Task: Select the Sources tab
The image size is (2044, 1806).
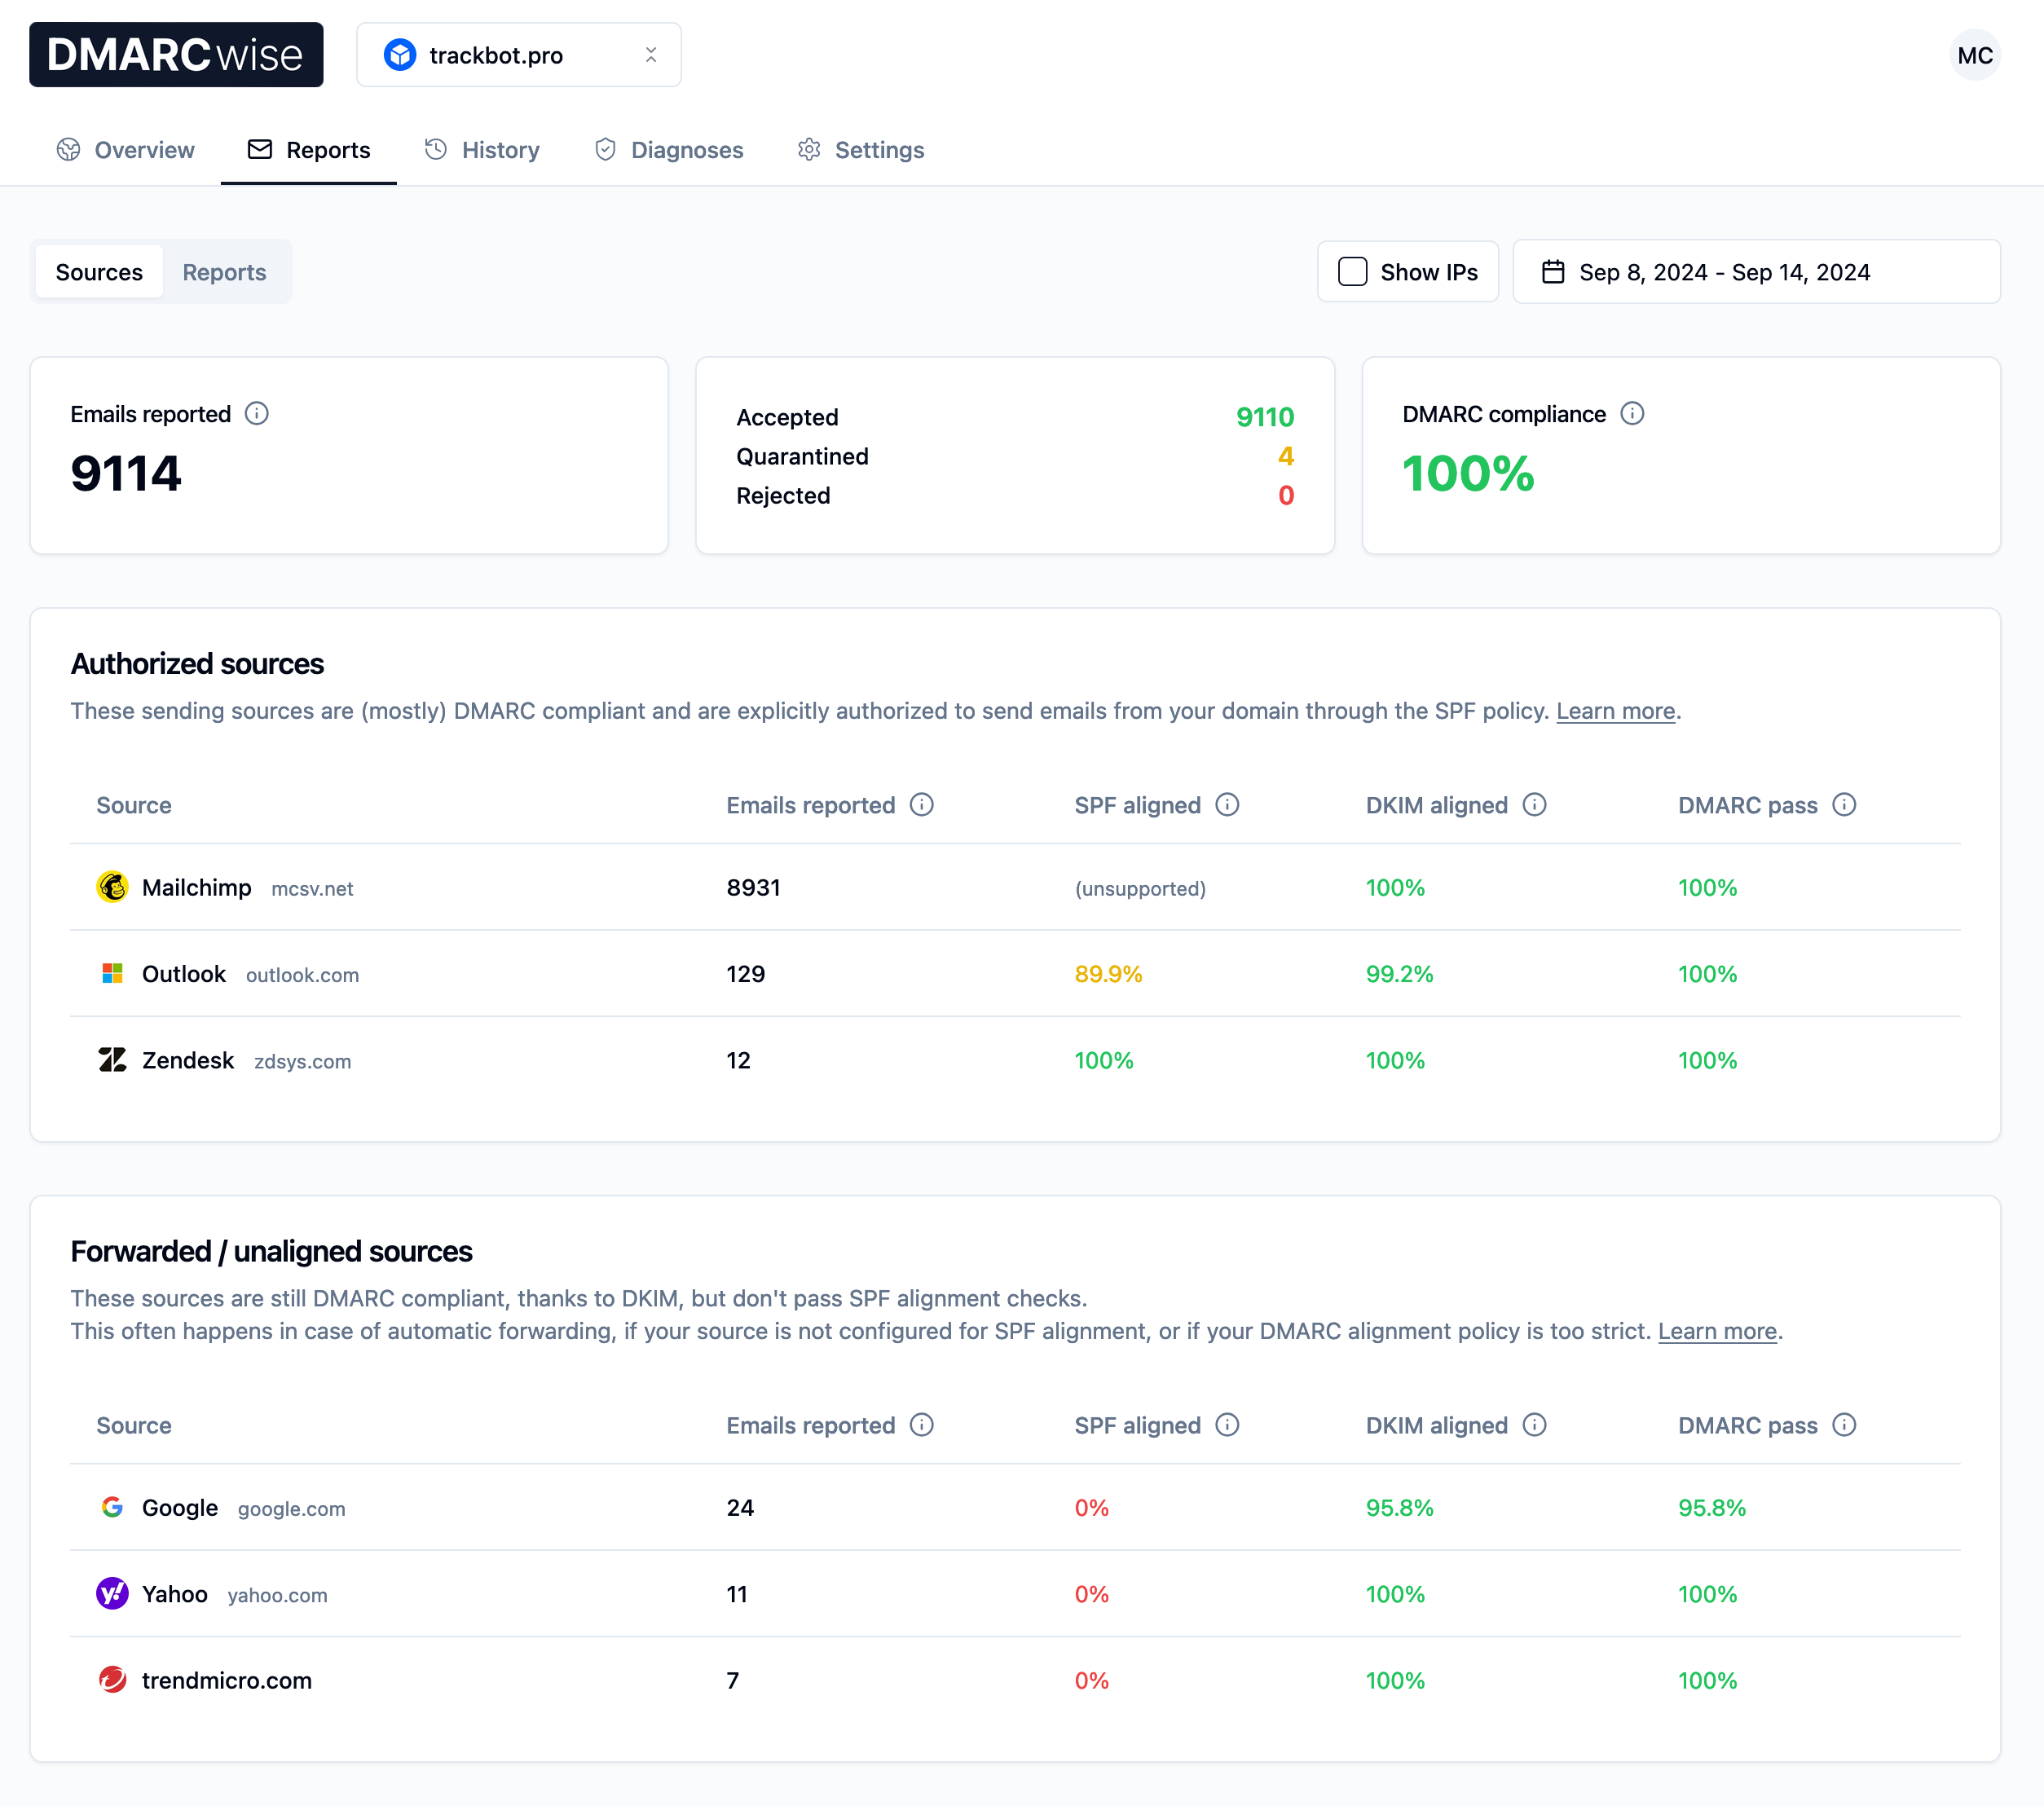Action: pos(99,271)
